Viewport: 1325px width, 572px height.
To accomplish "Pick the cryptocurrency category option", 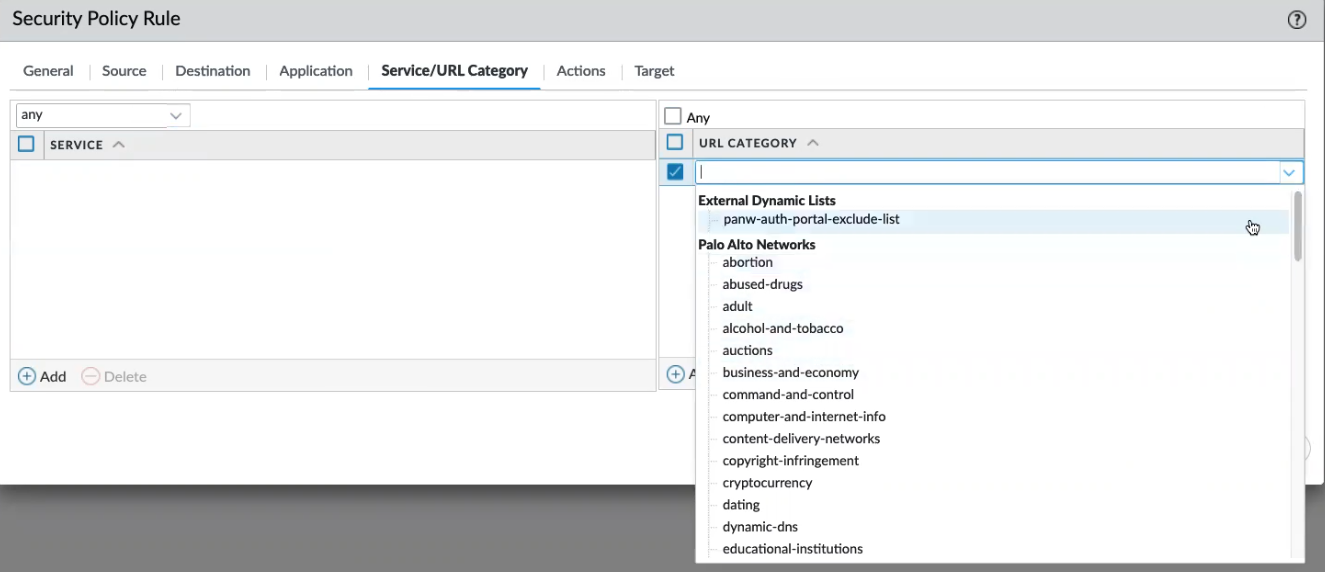I will click(x=767, y=482).
